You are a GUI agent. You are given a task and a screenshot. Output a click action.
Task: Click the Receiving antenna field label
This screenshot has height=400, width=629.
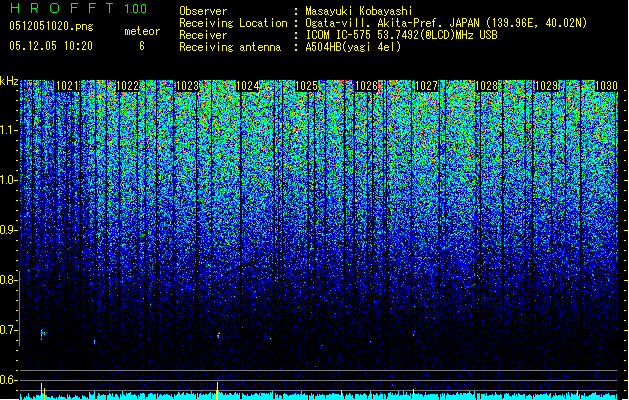tap(230, 47)
